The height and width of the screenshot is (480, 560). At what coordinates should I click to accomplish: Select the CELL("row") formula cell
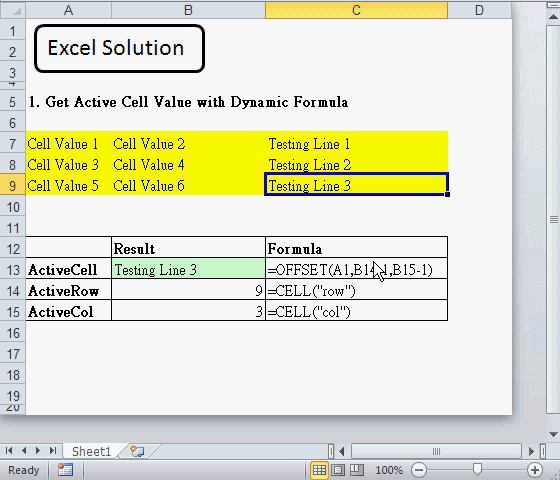[356, 290]
